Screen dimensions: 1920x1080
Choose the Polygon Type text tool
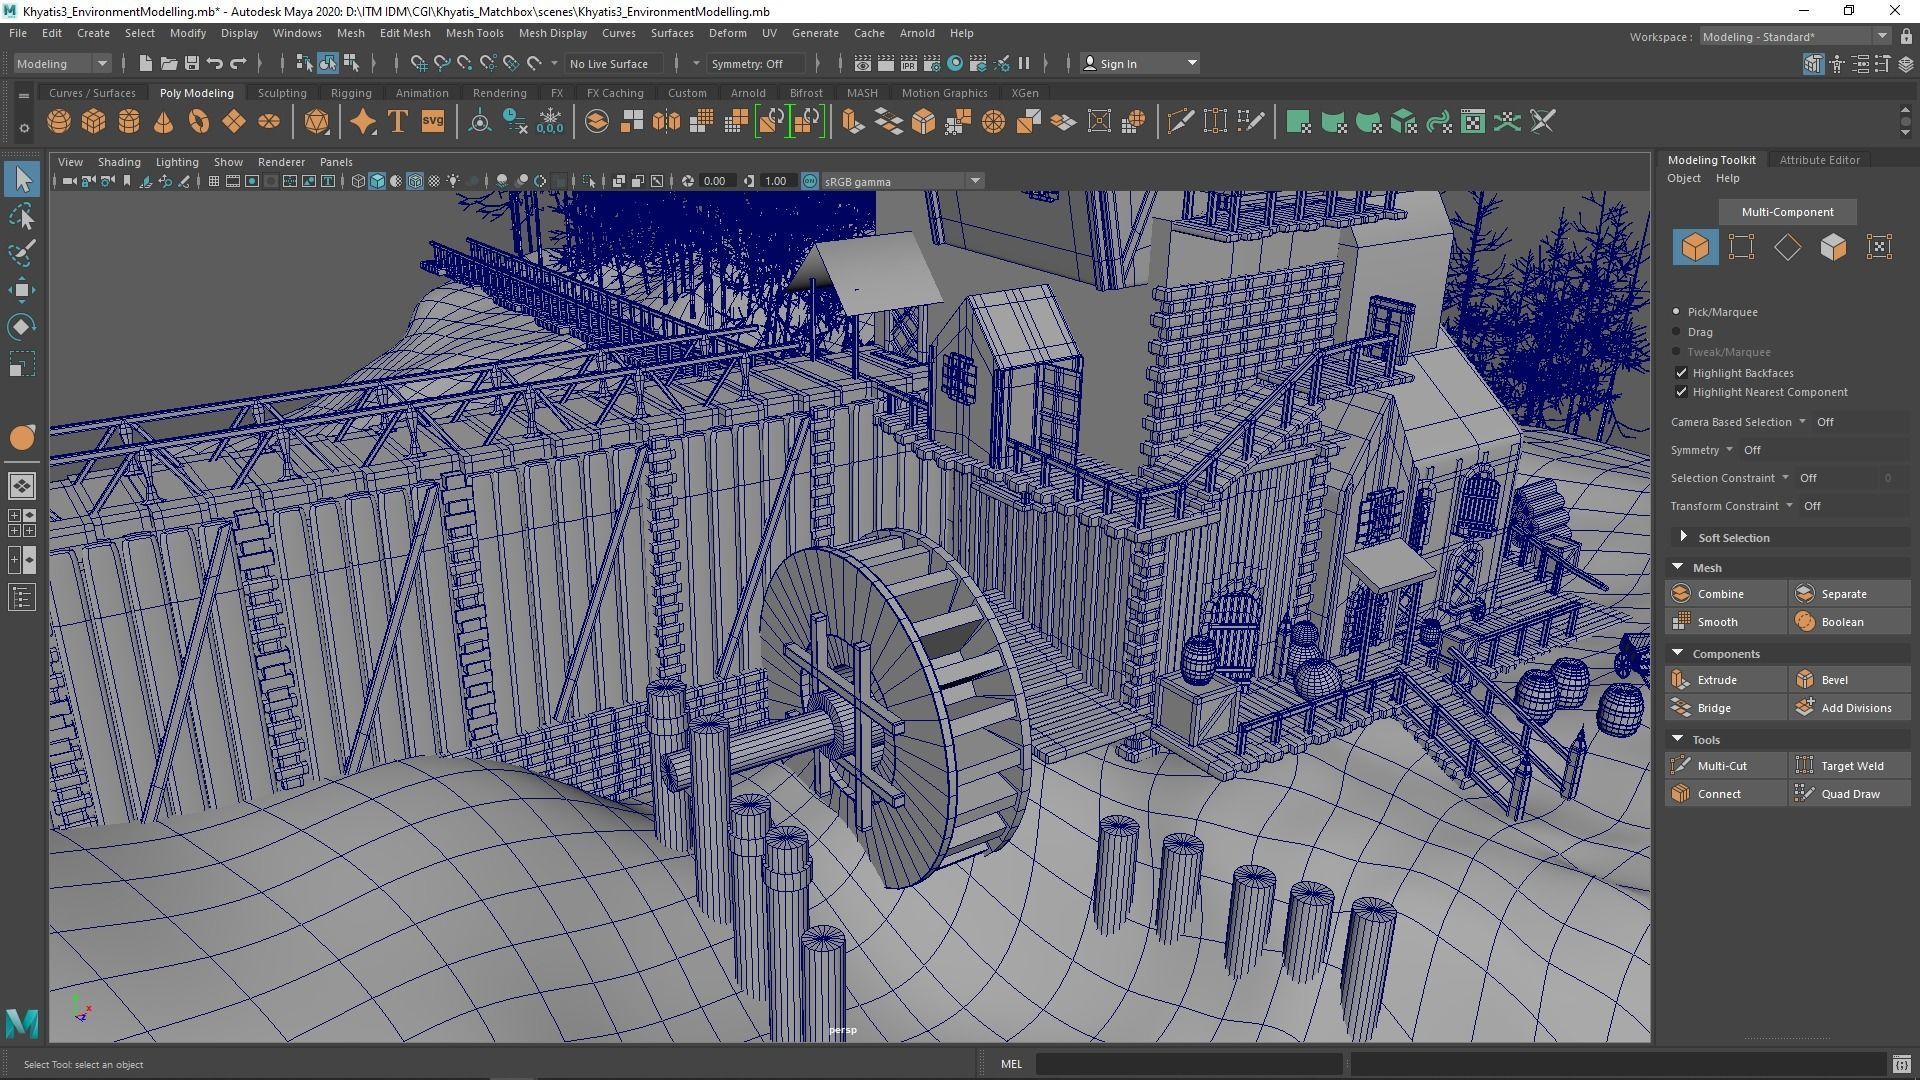pyautogui.click(x=398, y=122)
